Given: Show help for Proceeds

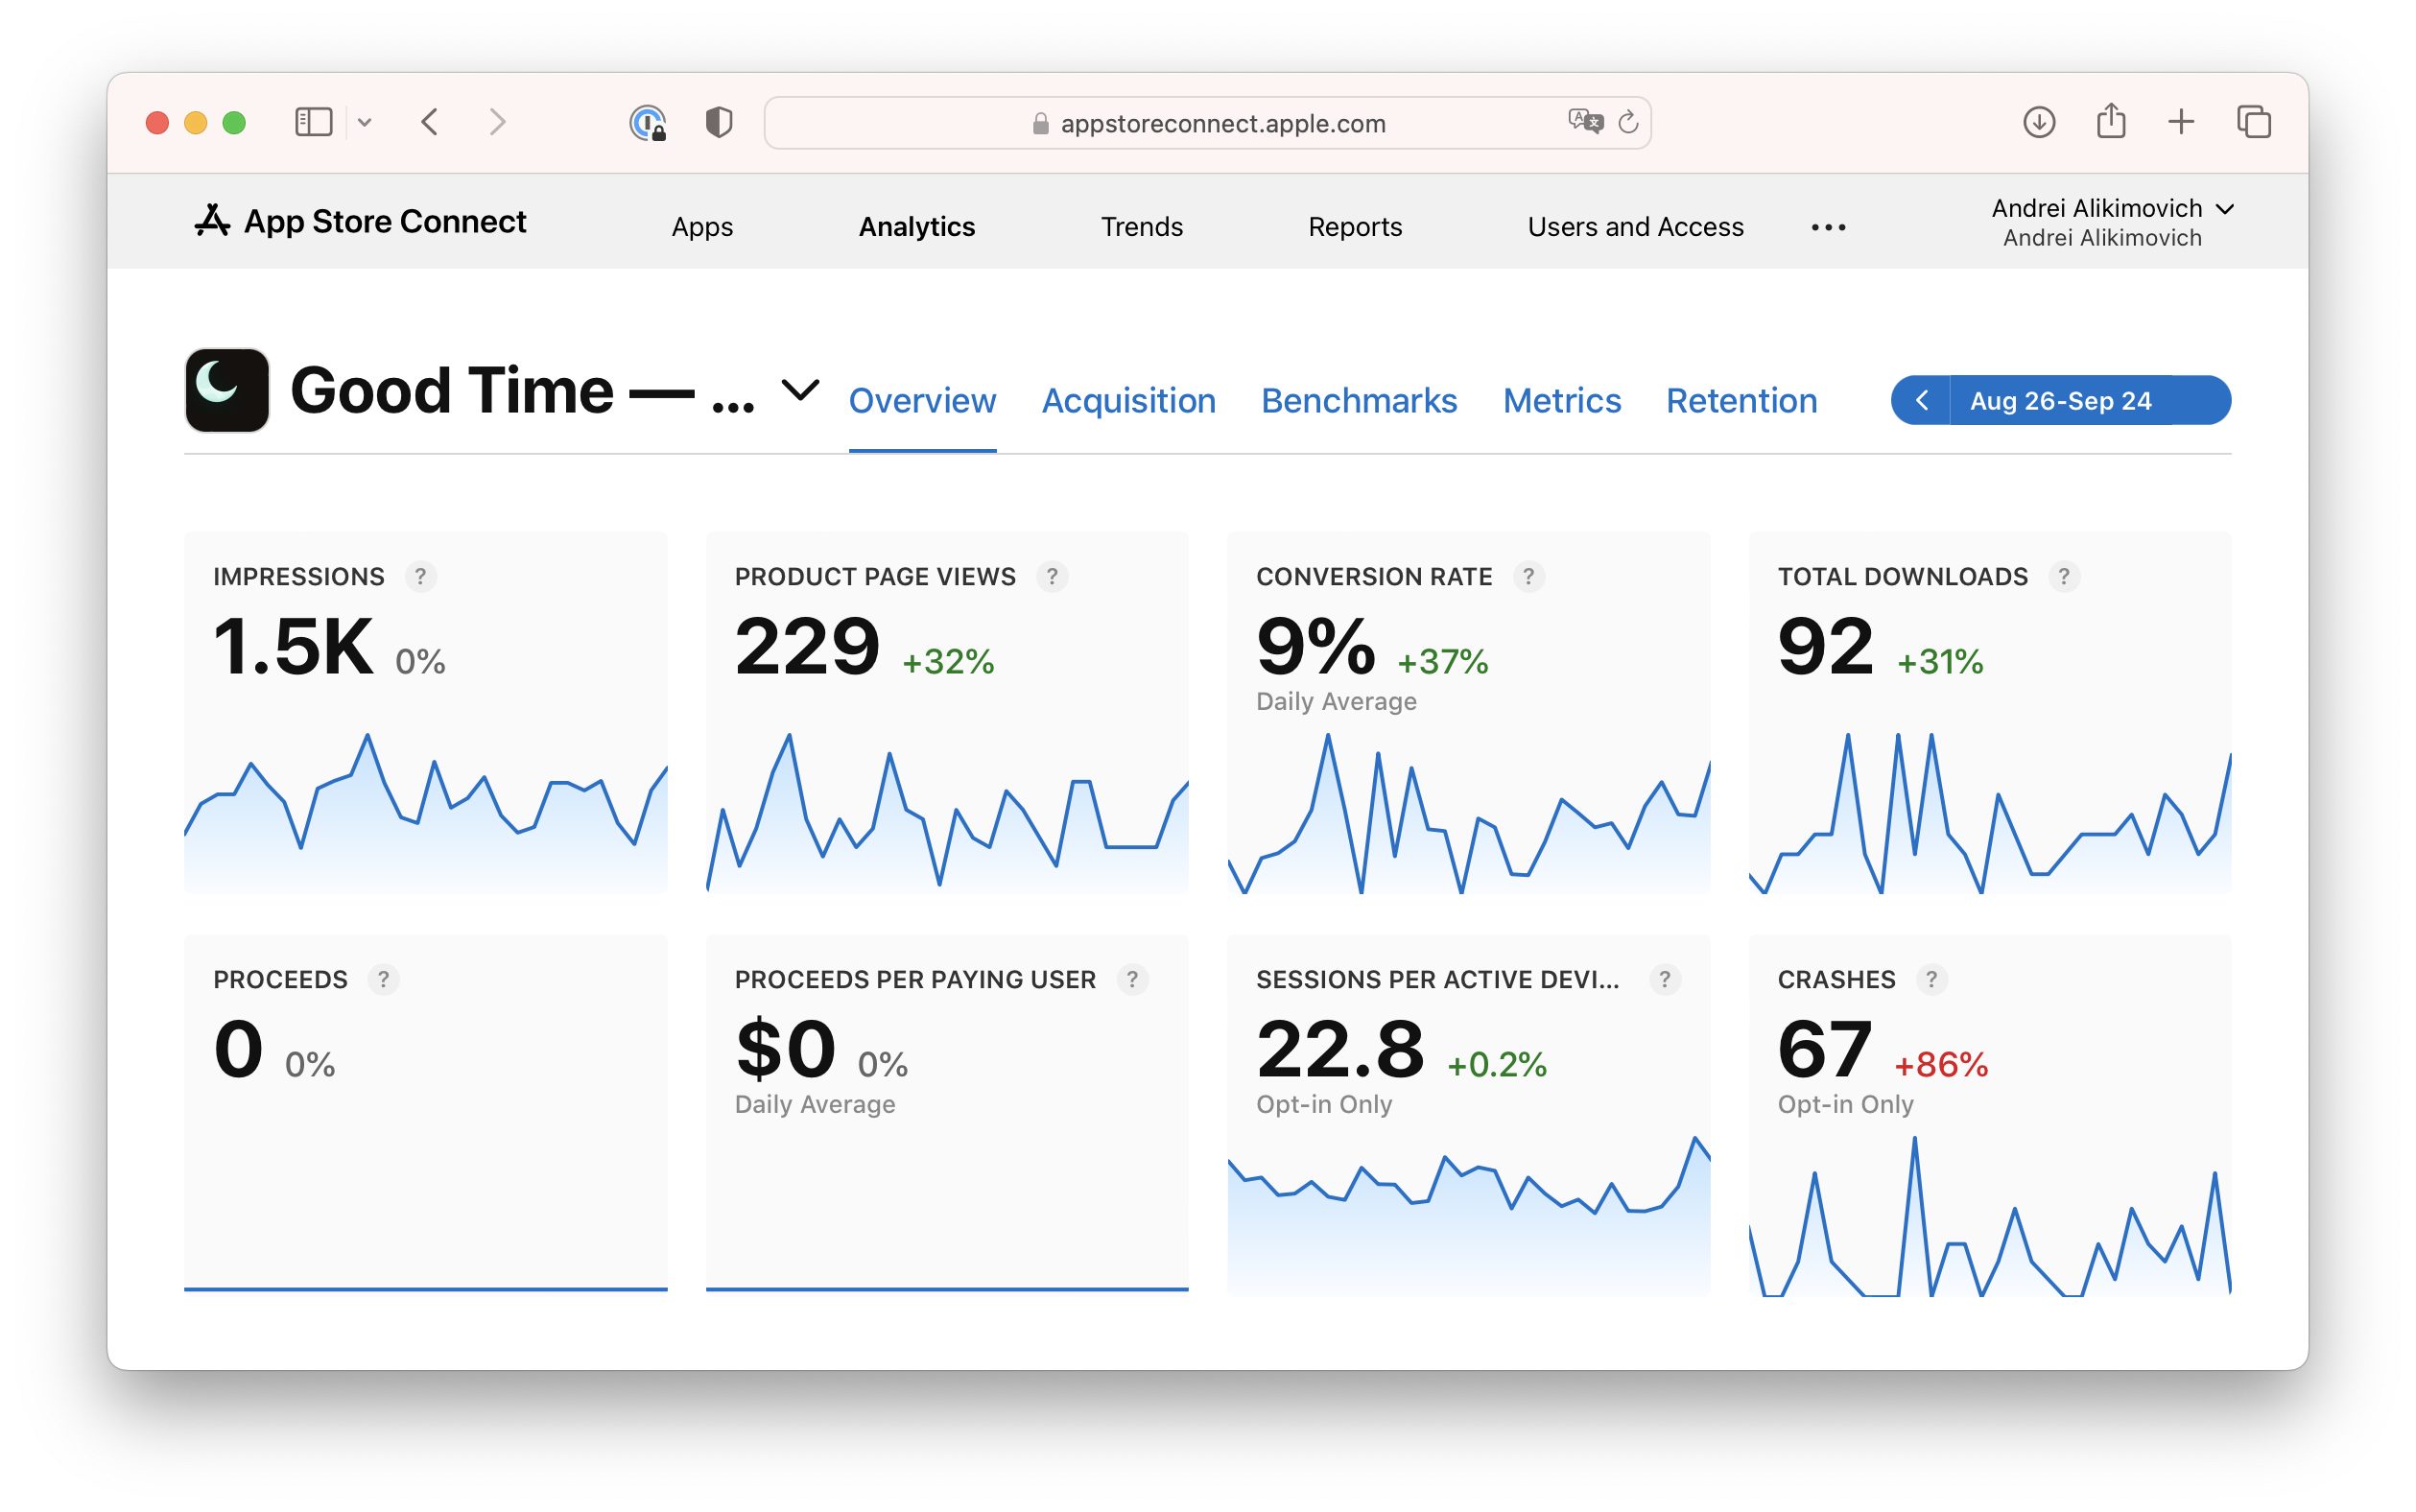Looking at the screenshot, I should coord(383,980).
